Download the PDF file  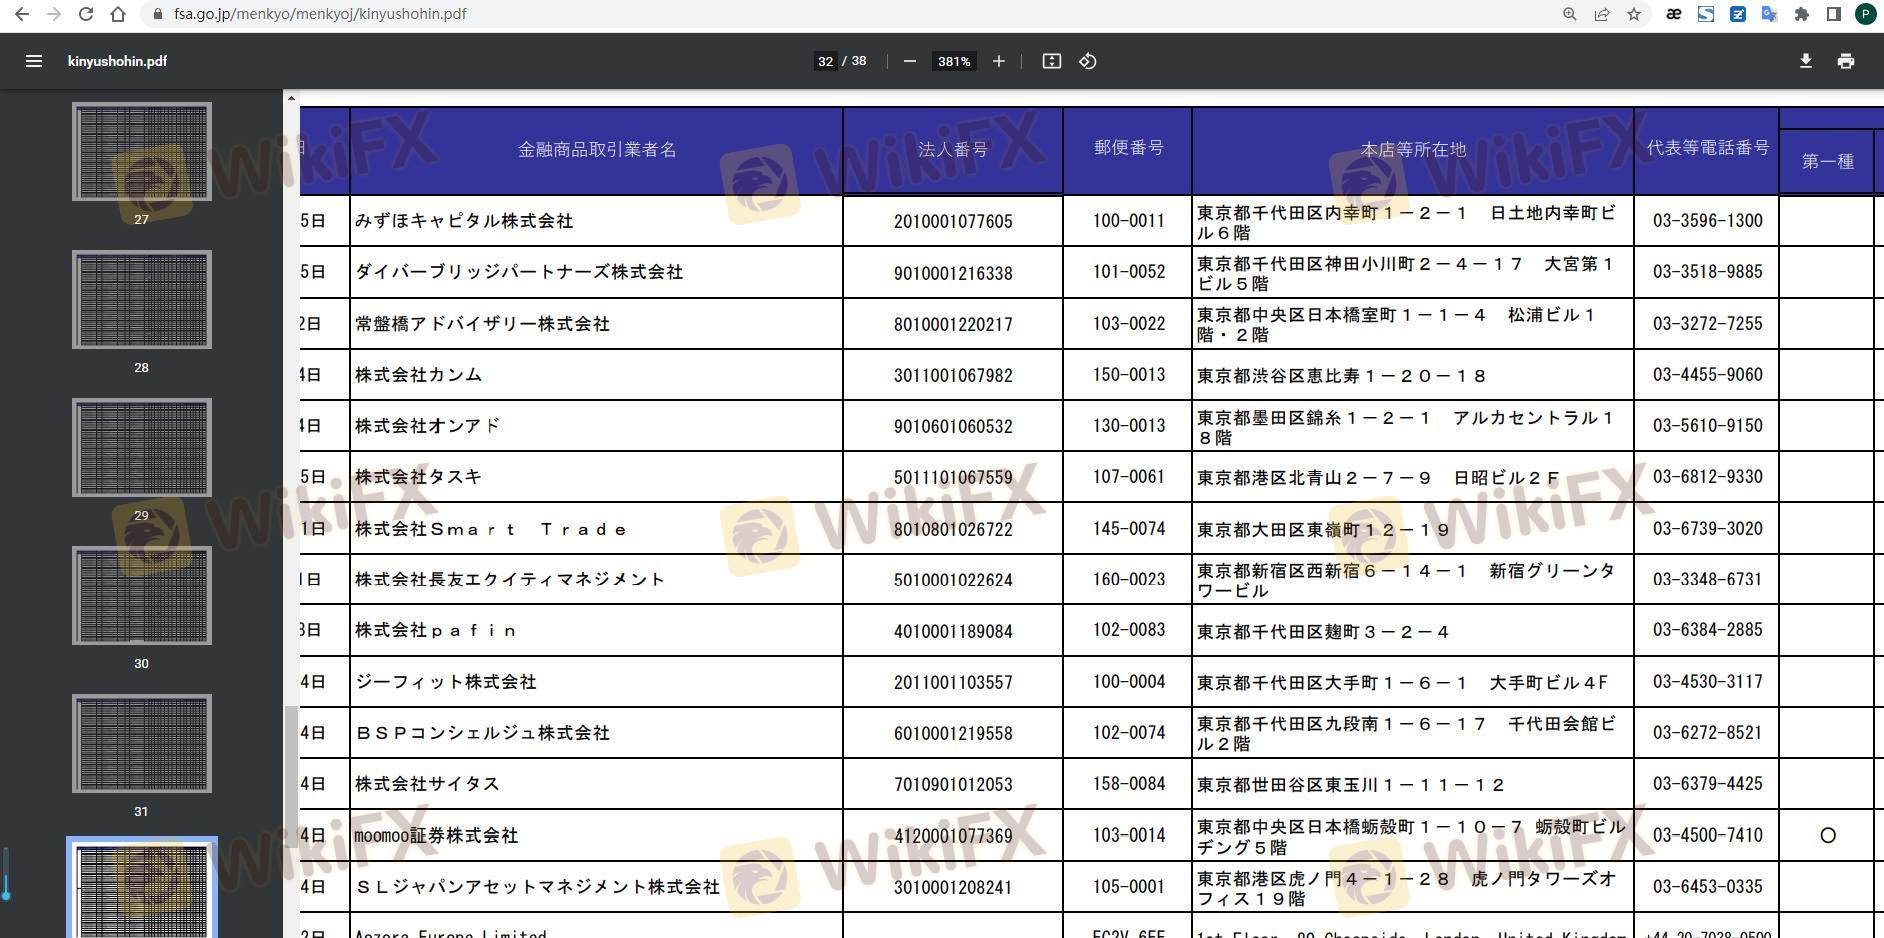coord(1805,61)
